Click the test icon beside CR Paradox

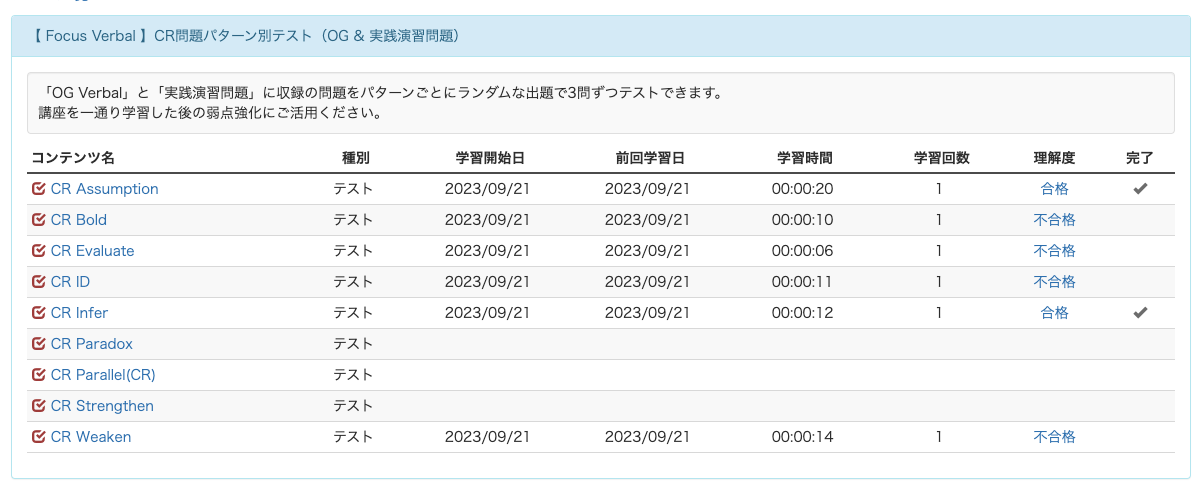(39, 344)
